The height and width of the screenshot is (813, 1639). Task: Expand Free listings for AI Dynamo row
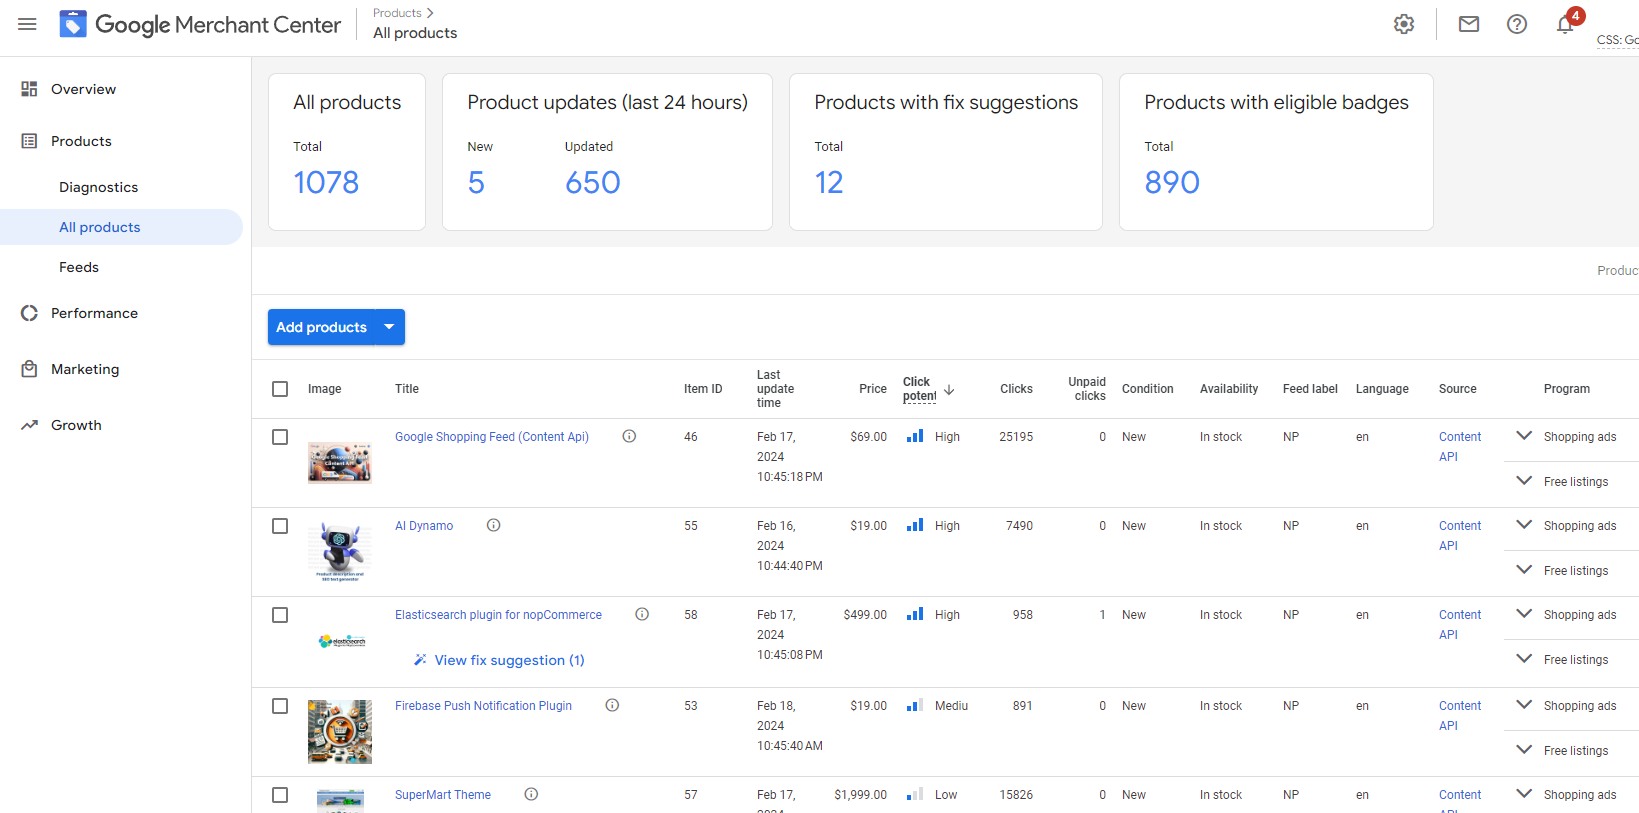(x=1524, y=570)
